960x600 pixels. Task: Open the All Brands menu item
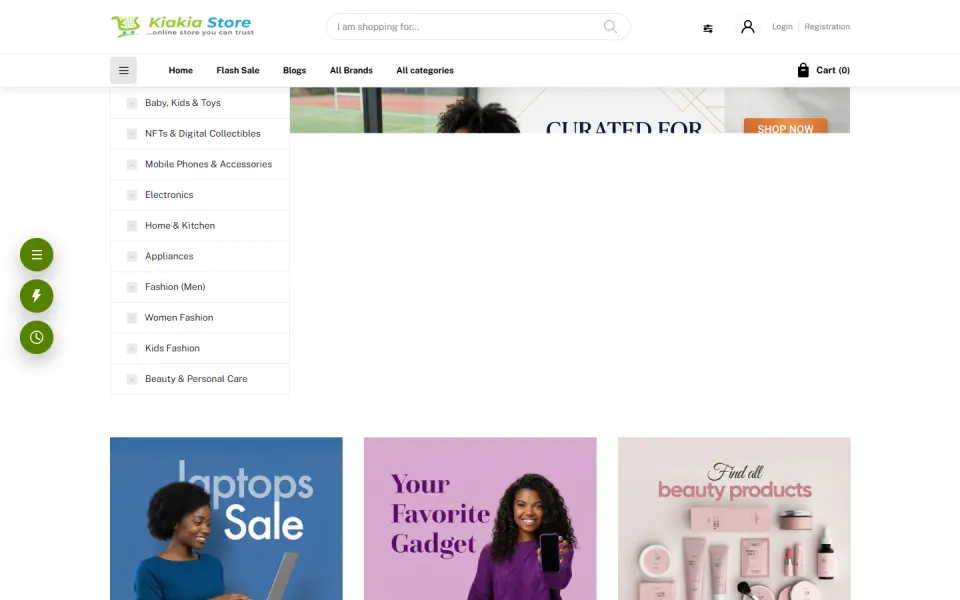click(x=351, y=70)
